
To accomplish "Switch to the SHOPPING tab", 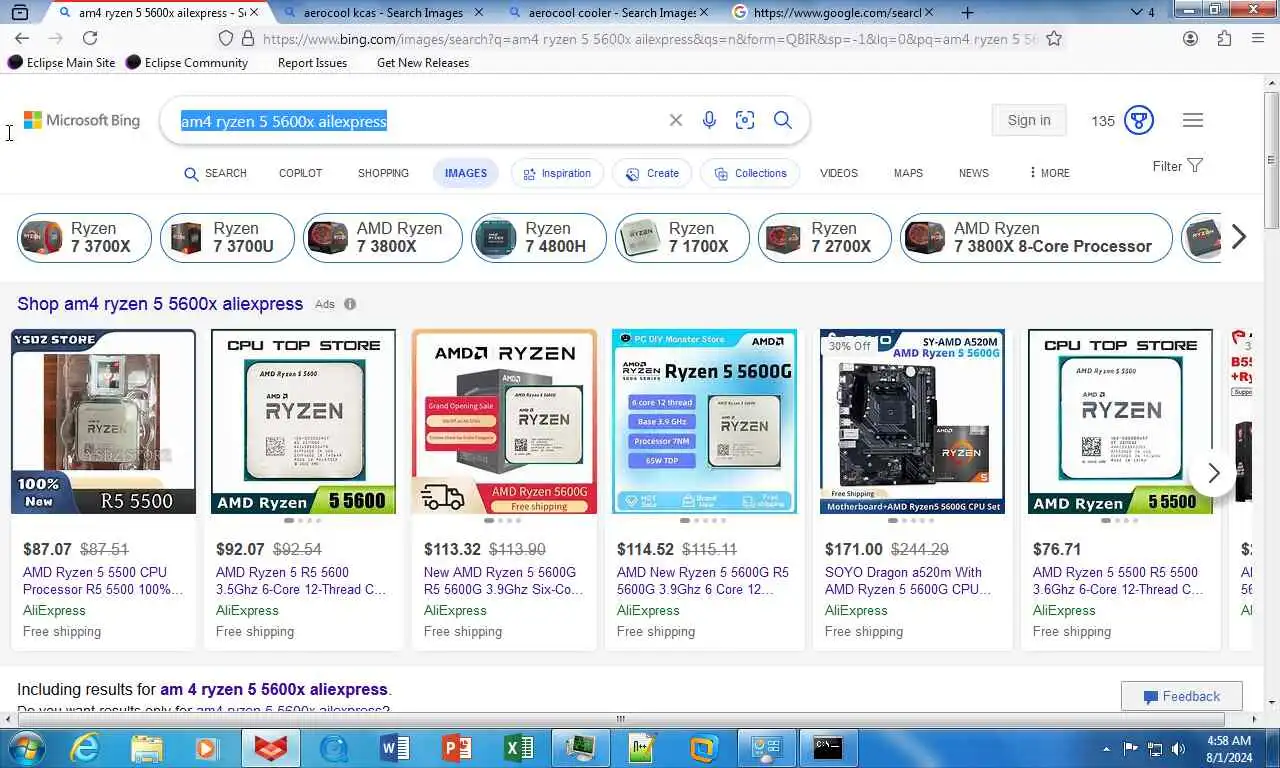I will pyautogui.click(x=383, y=173).
